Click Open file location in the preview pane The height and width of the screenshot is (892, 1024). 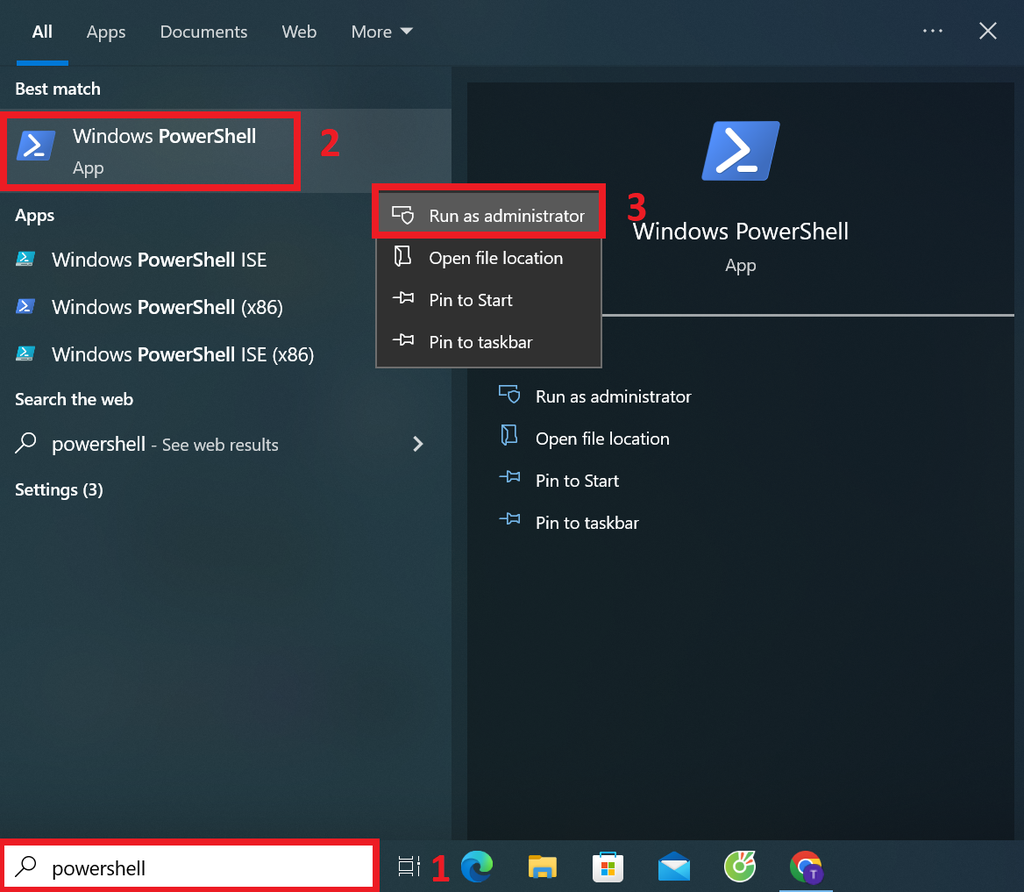pyautogui.click(x=602, y=439)
